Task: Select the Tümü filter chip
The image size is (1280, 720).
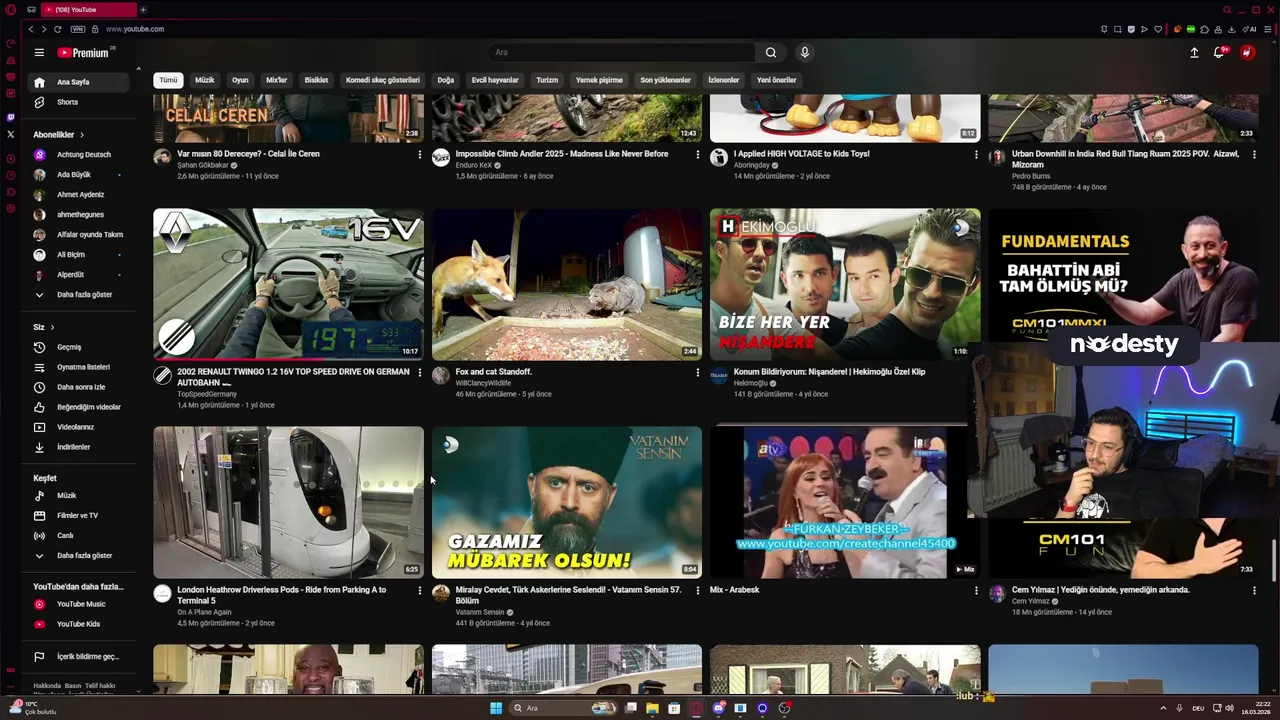Action: 168,80
